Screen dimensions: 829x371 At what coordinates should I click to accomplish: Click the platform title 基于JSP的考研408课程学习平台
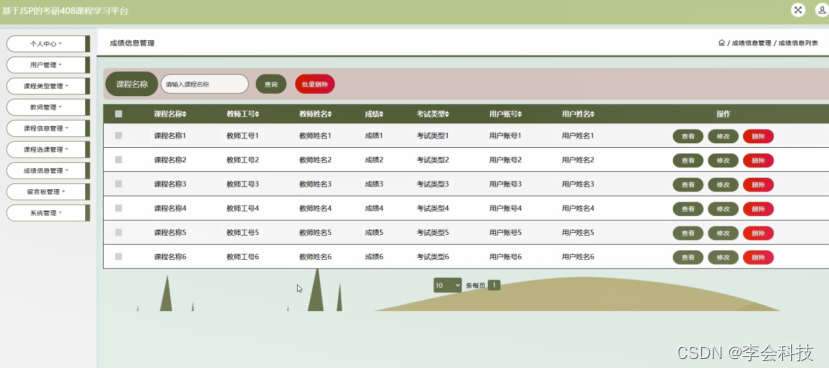click(65, 11)
